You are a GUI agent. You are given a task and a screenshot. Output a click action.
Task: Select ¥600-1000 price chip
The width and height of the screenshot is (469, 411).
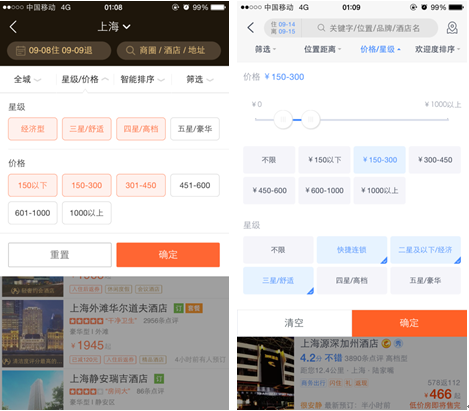tap(324, 191)
